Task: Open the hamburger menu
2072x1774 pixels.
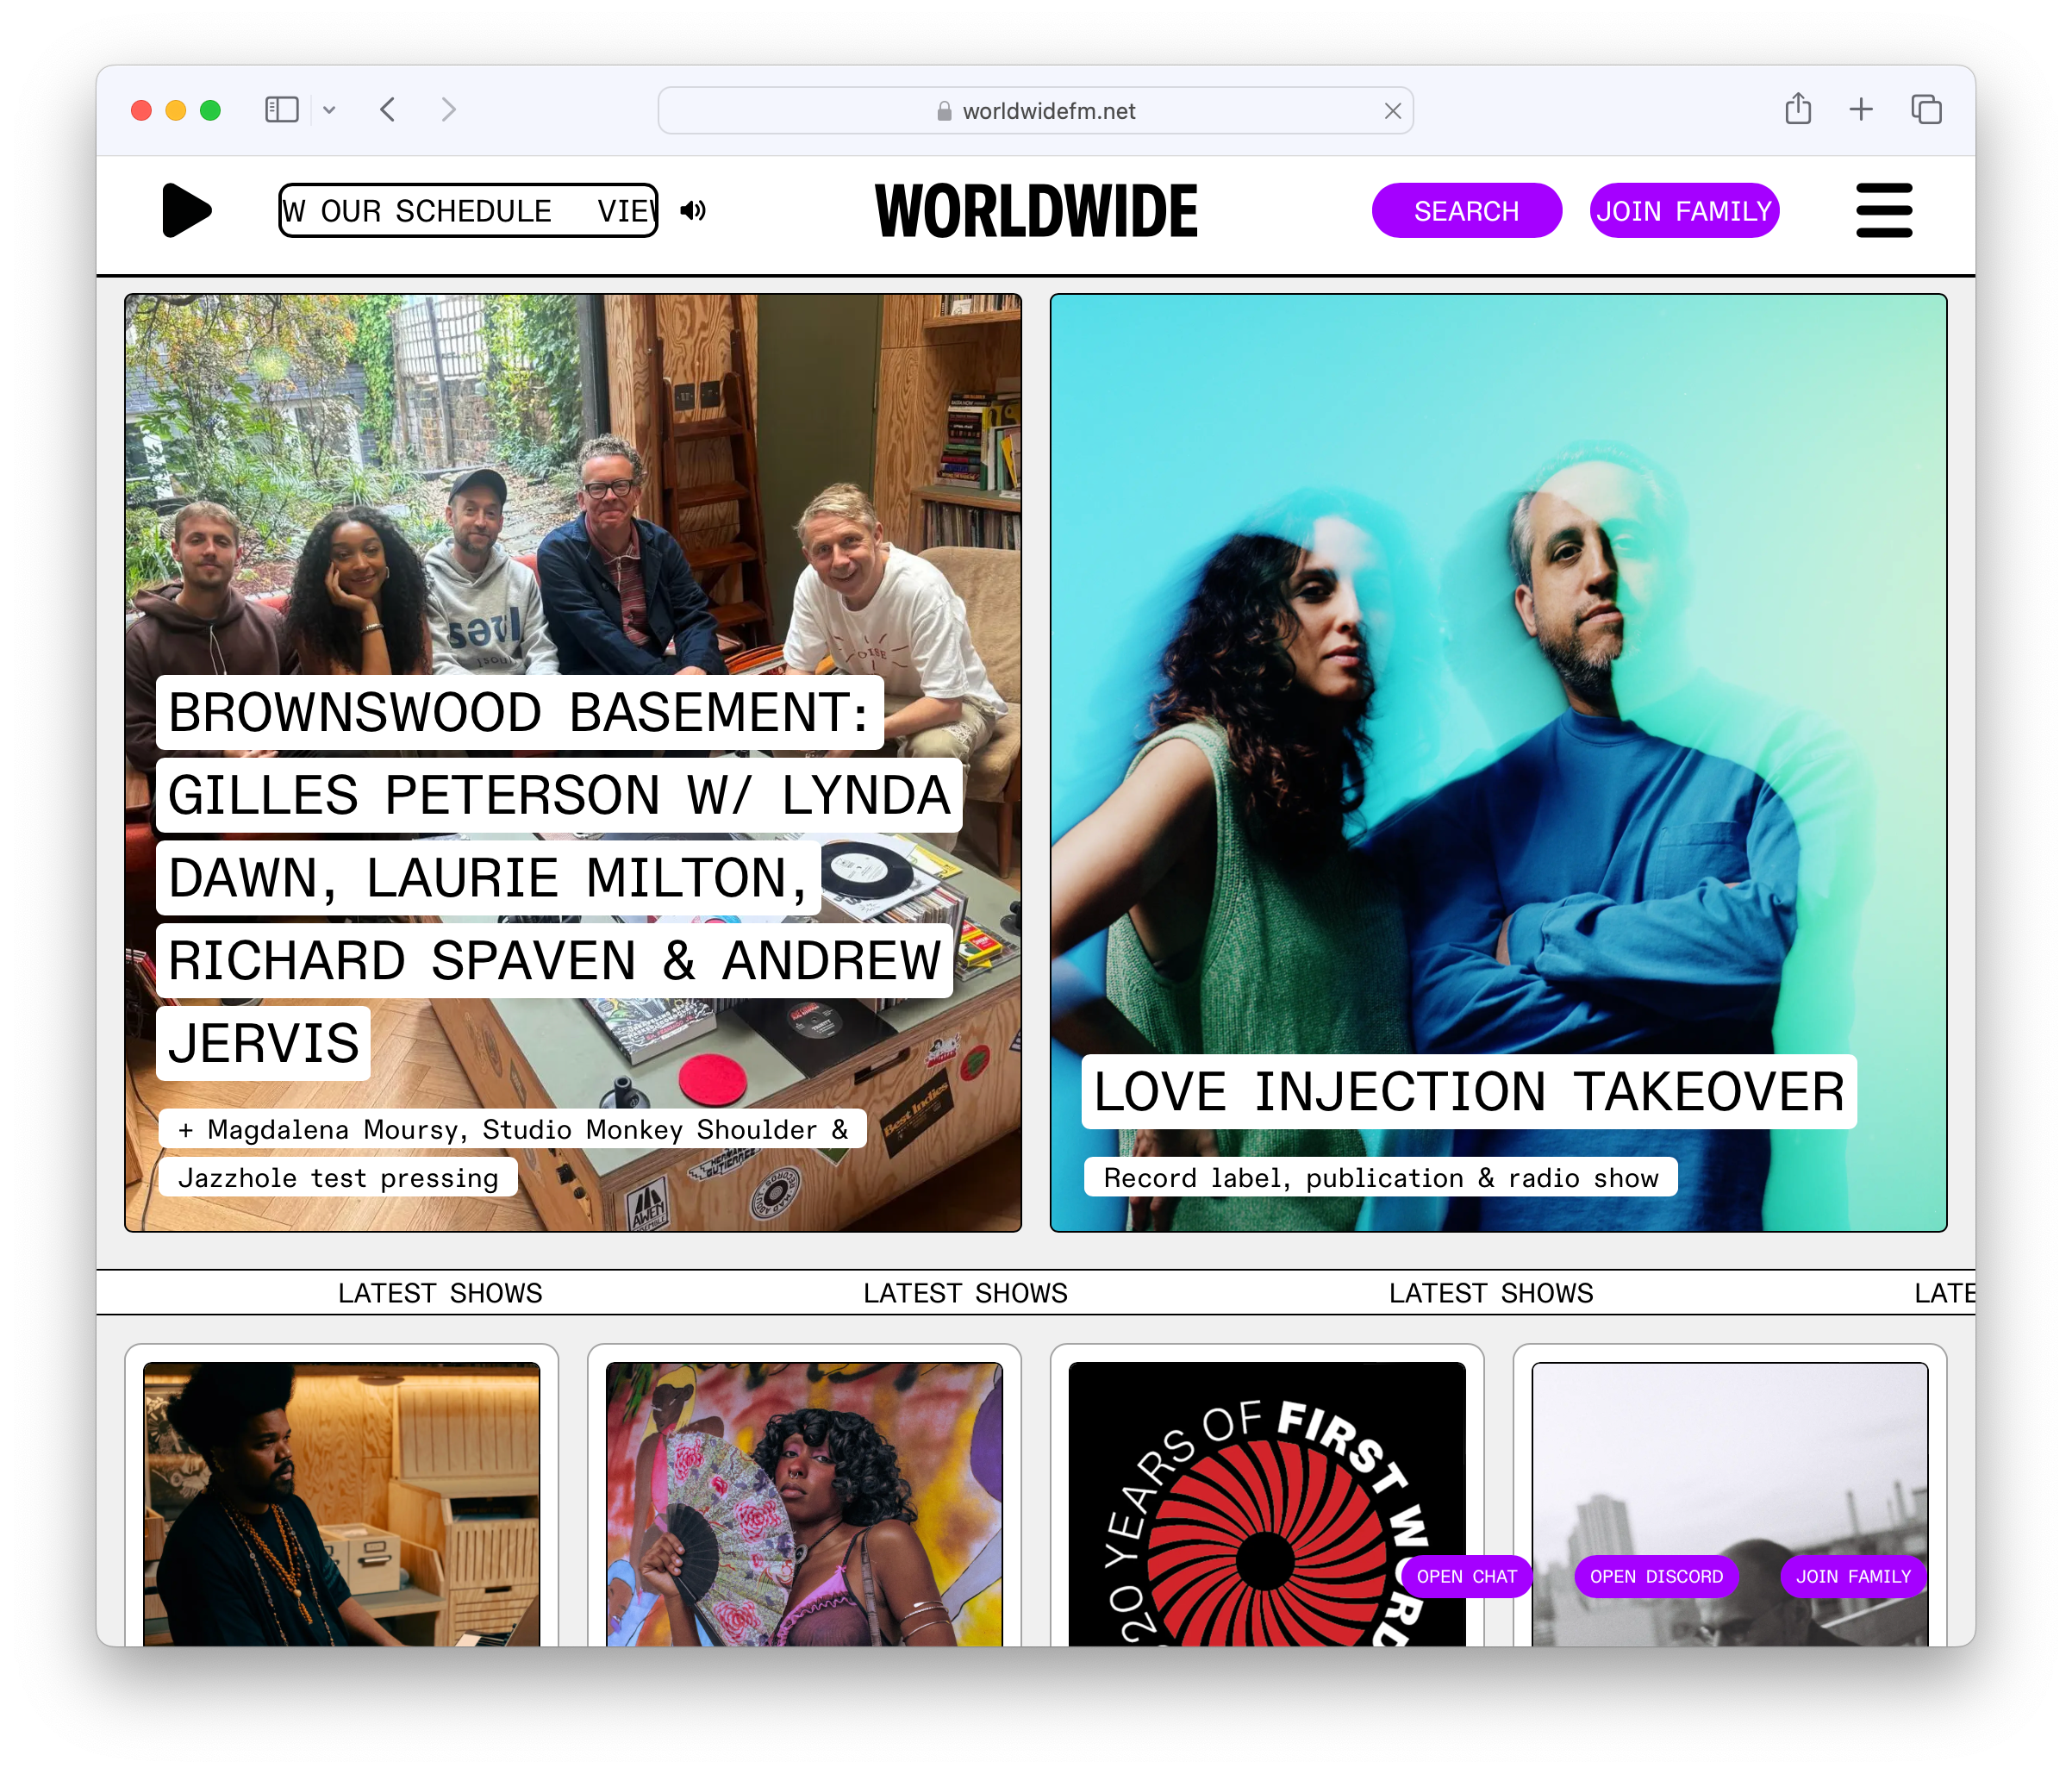Action: coord(1883,210)
